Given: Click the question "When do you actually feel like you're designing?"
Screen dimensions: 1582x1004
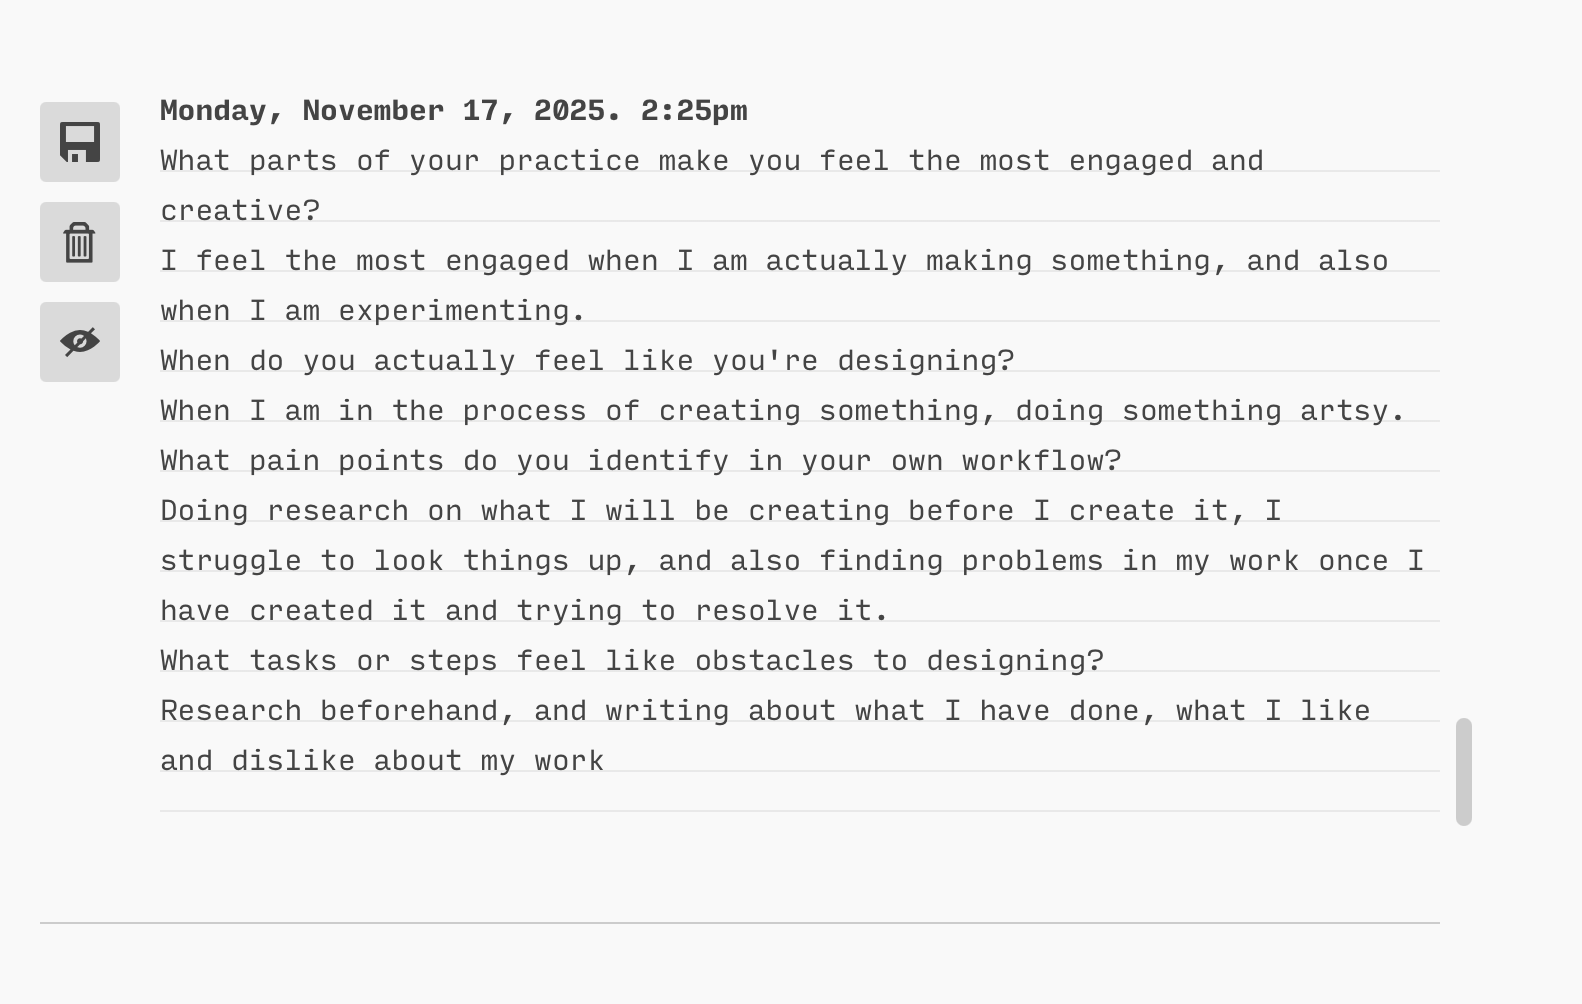Looking at the screenshot, I should point(587,361).
